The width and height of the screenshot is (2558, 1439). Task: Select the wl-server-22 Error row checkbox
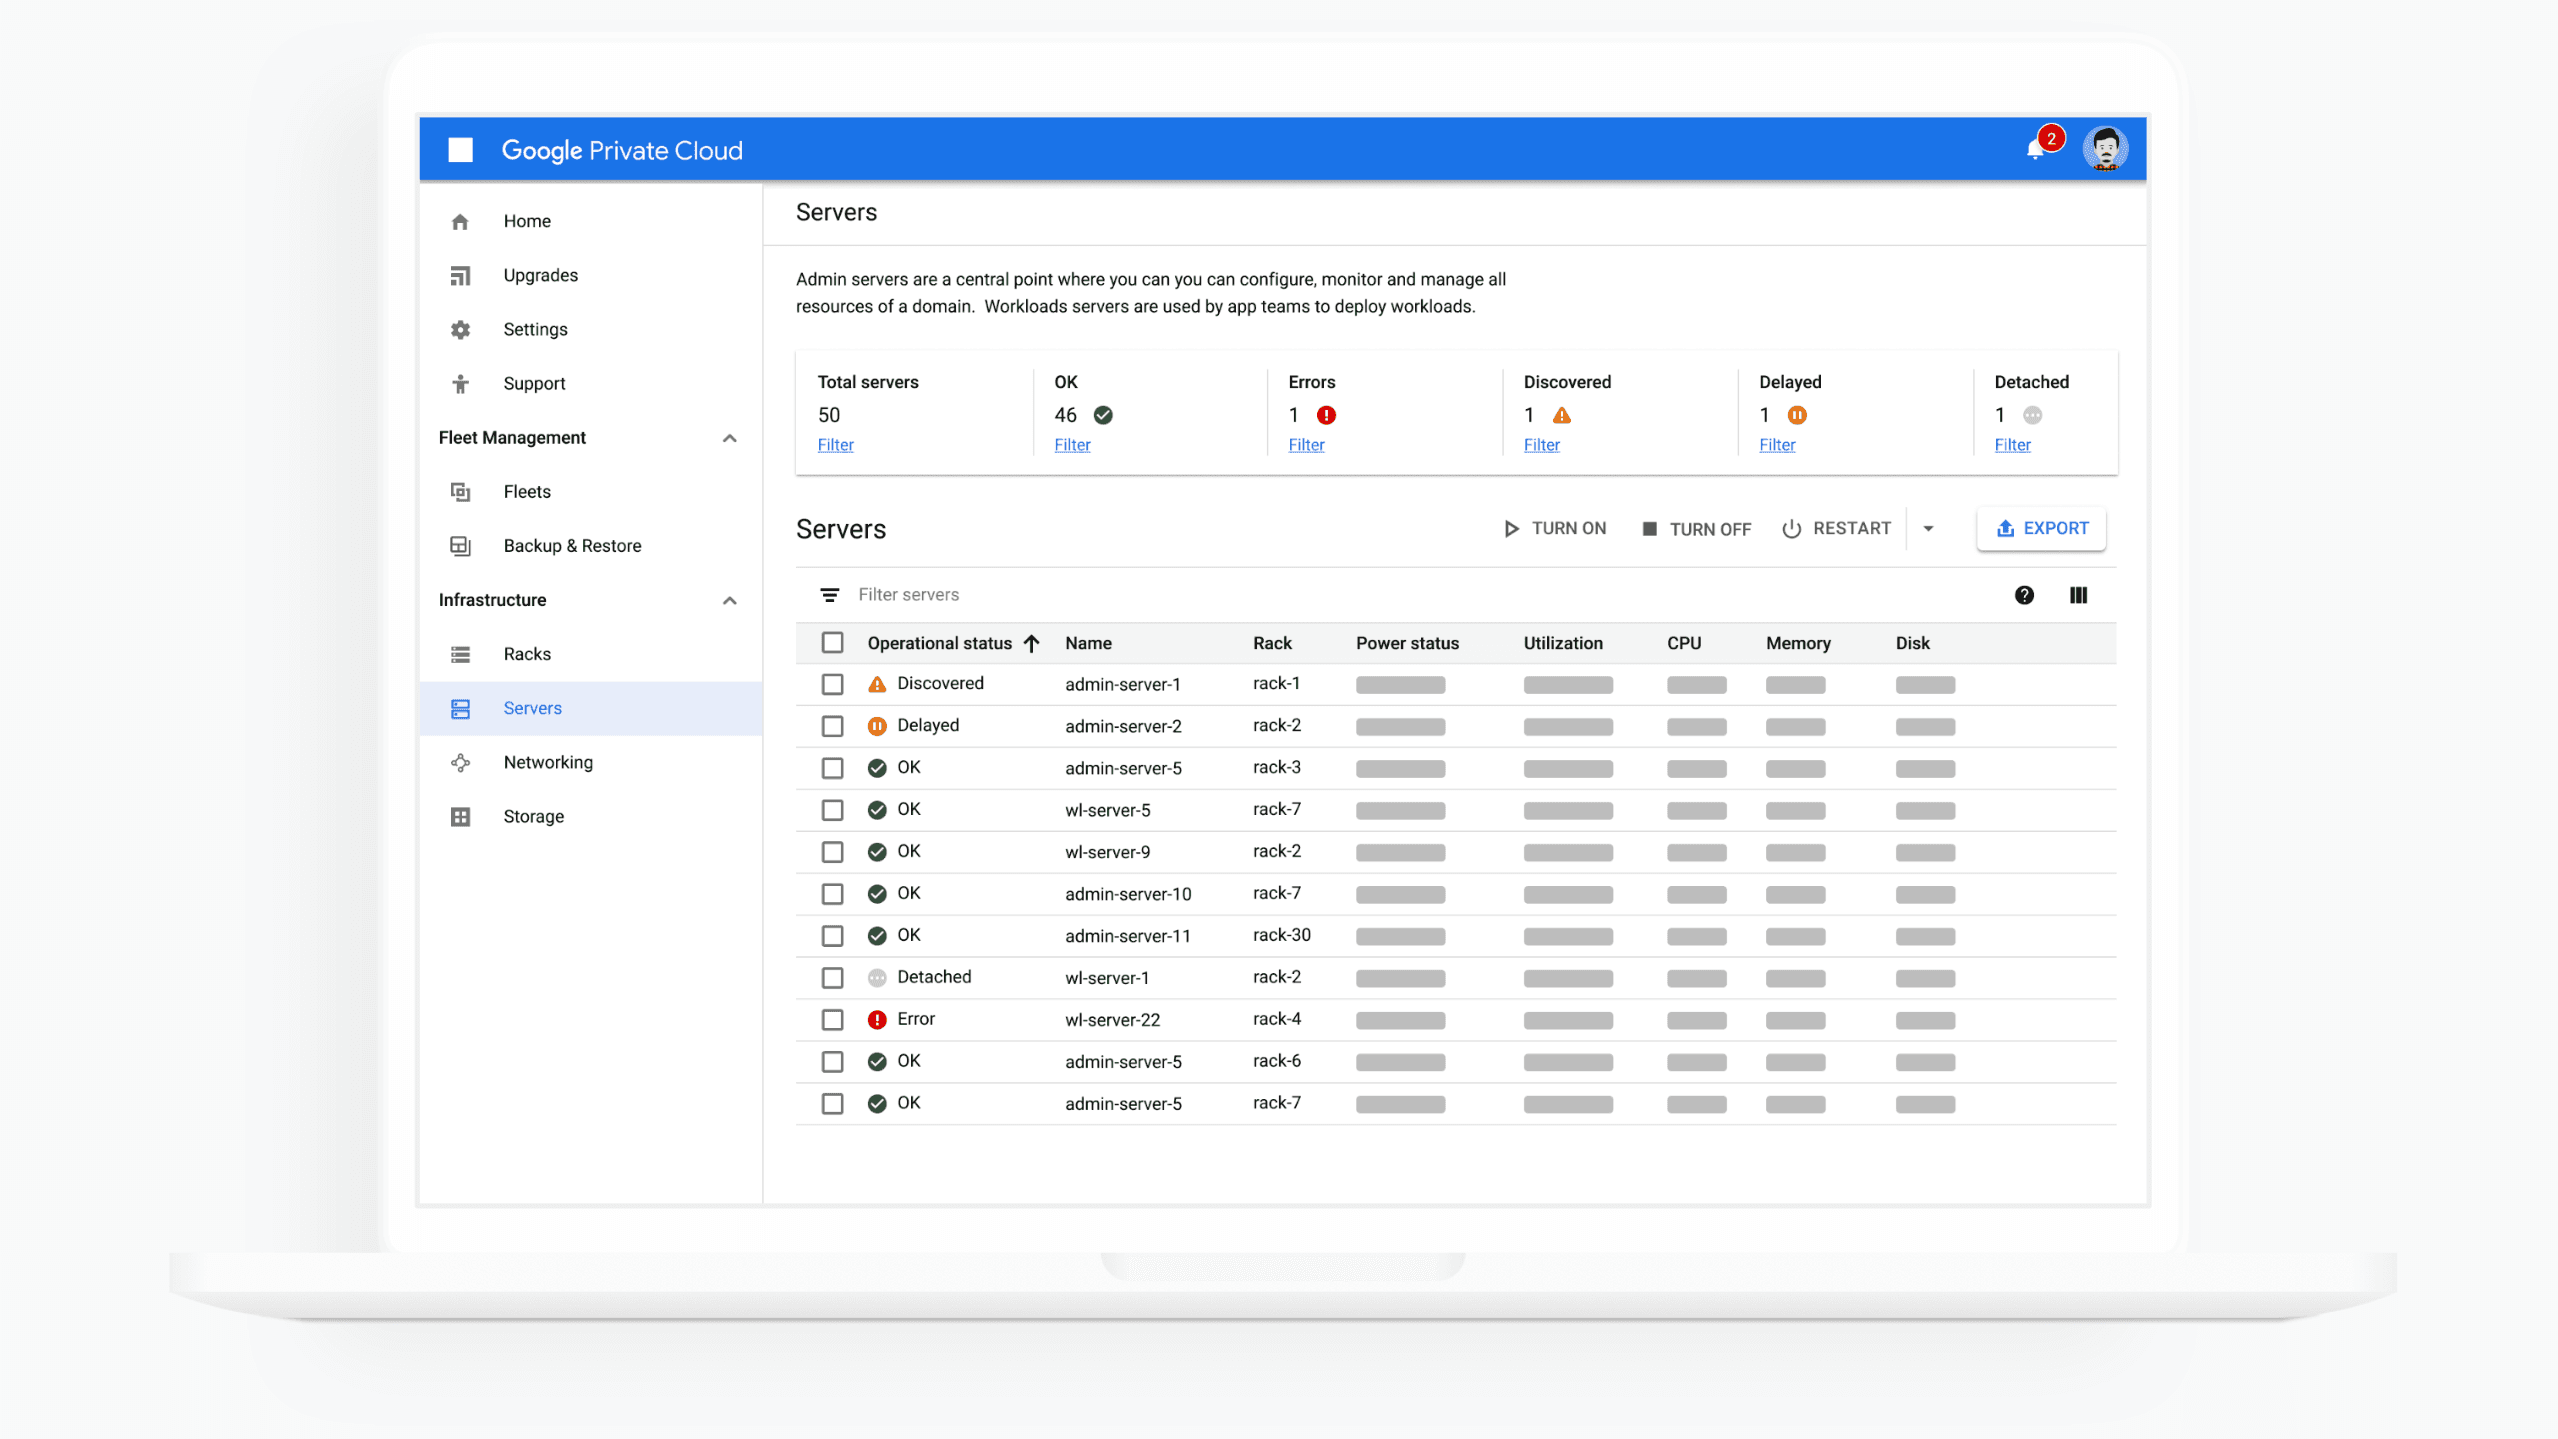click(x=832, y=1019)
